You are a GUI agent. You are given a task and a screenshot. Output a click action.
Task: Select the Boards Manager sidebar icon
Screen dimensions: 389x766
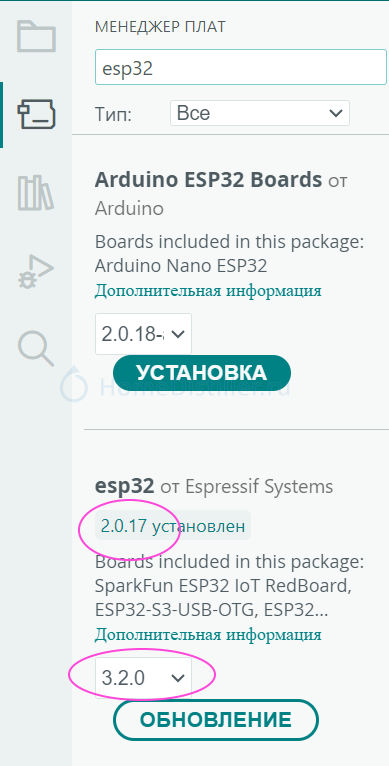pyautogui.click(x=36, y=114)
